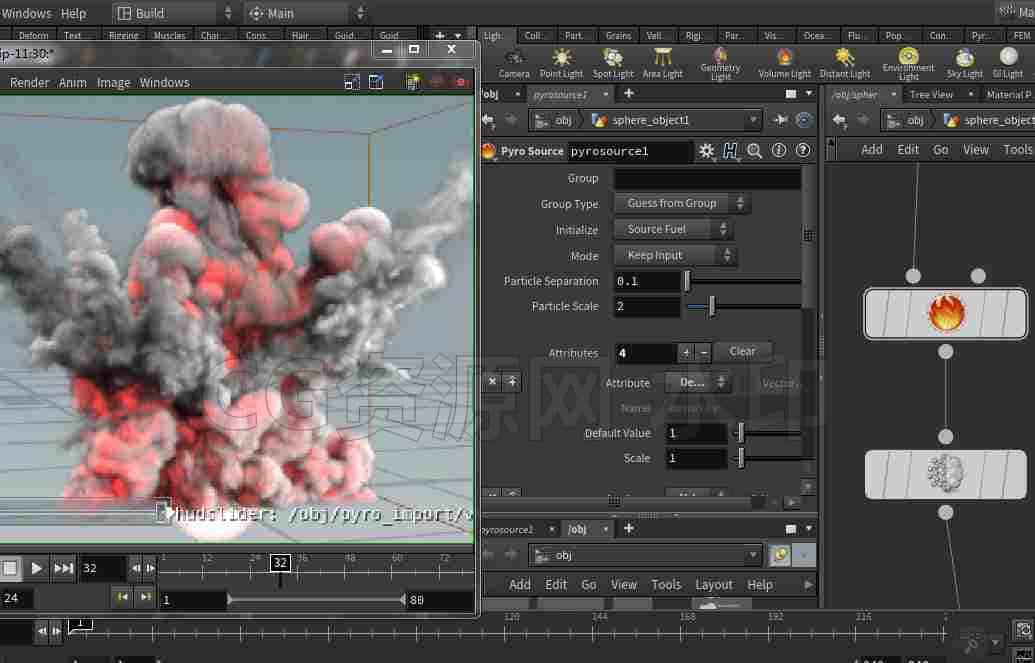Open the Grains shelf tab

point(618,36)
